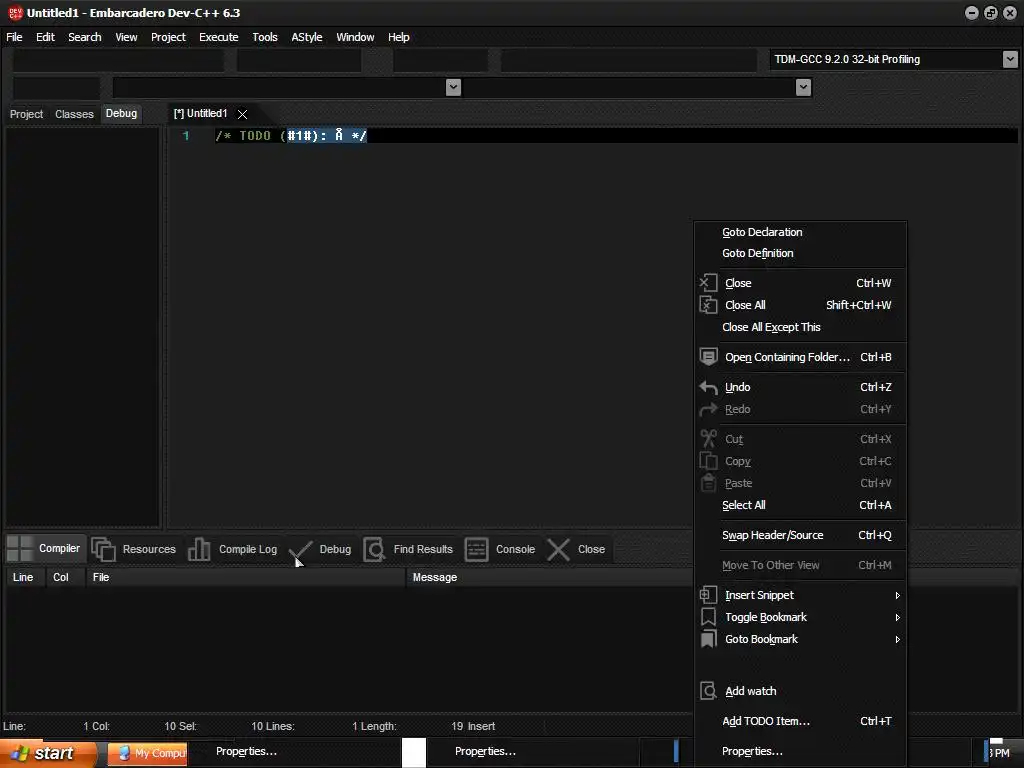
Task: Click My Computer taskbar button
Action: tap(148, 753)
